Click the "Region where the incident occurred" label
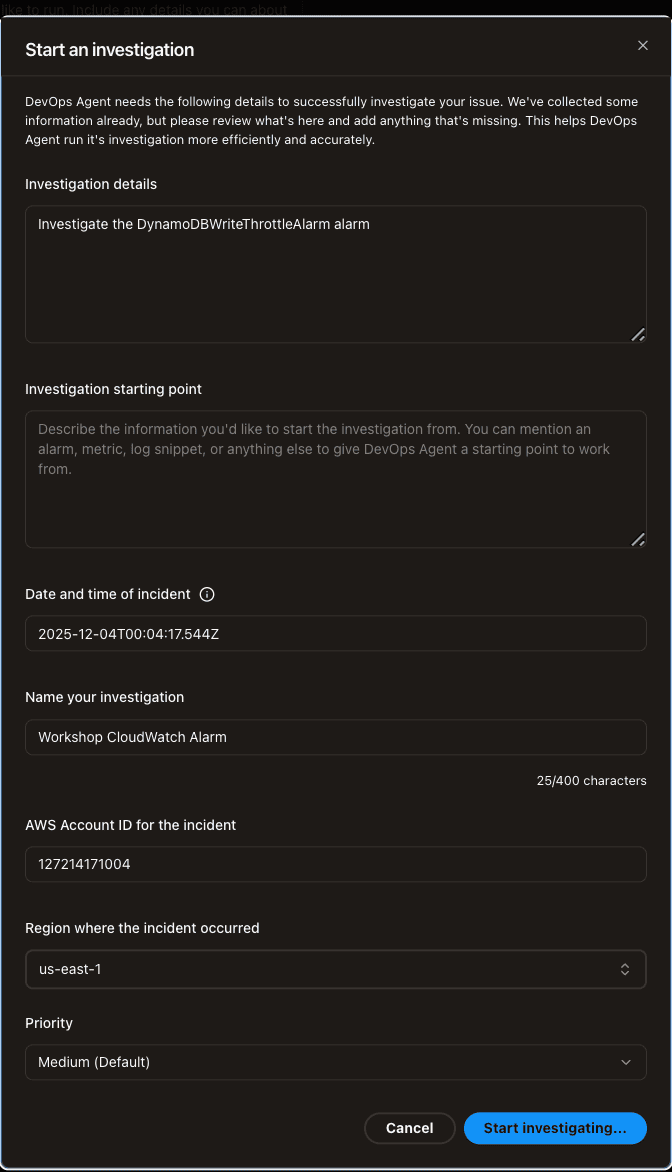 click(142, 928)
